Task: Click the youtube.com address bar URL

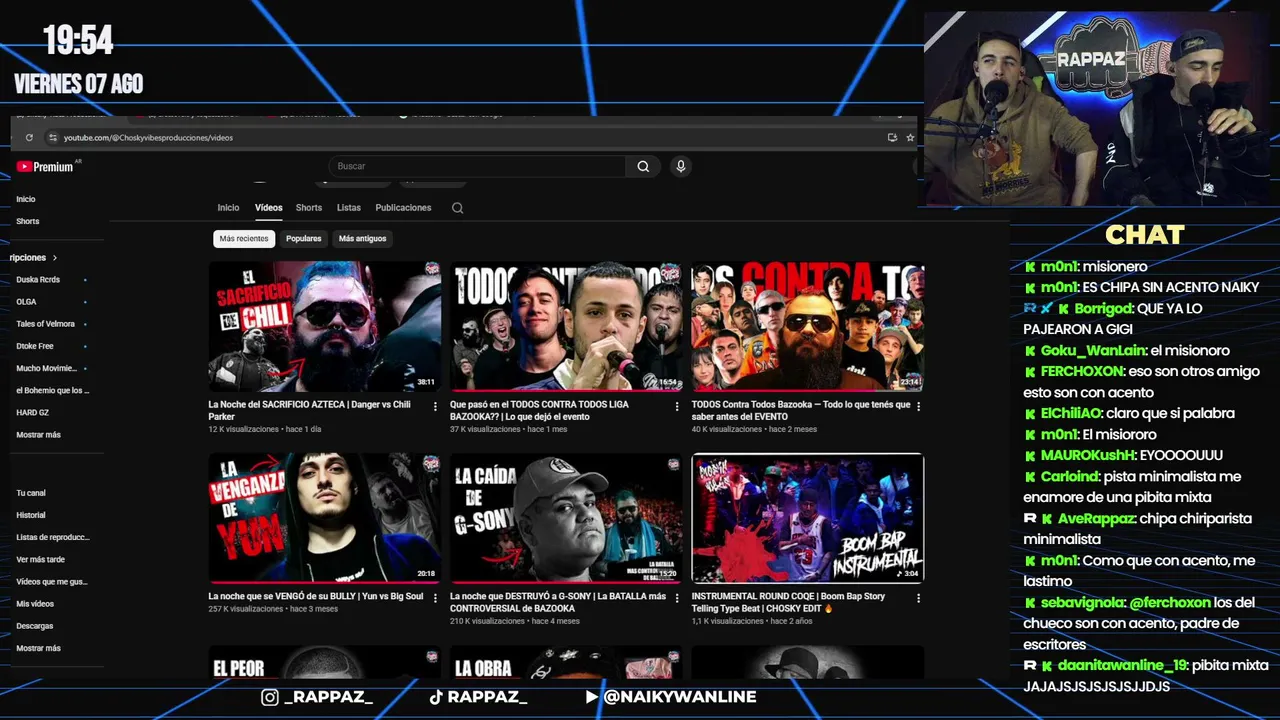Action: coord(148,138)
